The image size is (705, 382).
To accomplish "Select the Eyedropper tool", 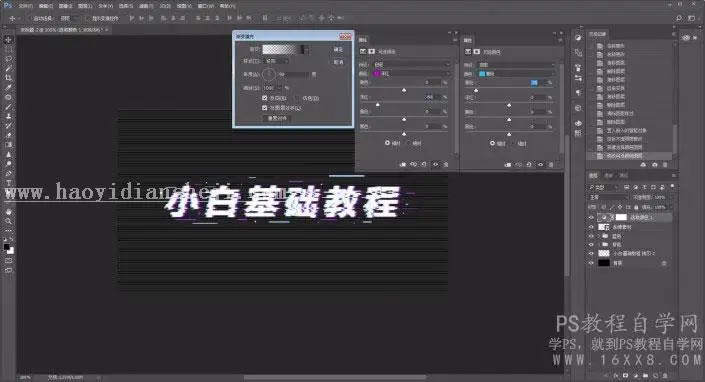I will coord(9,87).
